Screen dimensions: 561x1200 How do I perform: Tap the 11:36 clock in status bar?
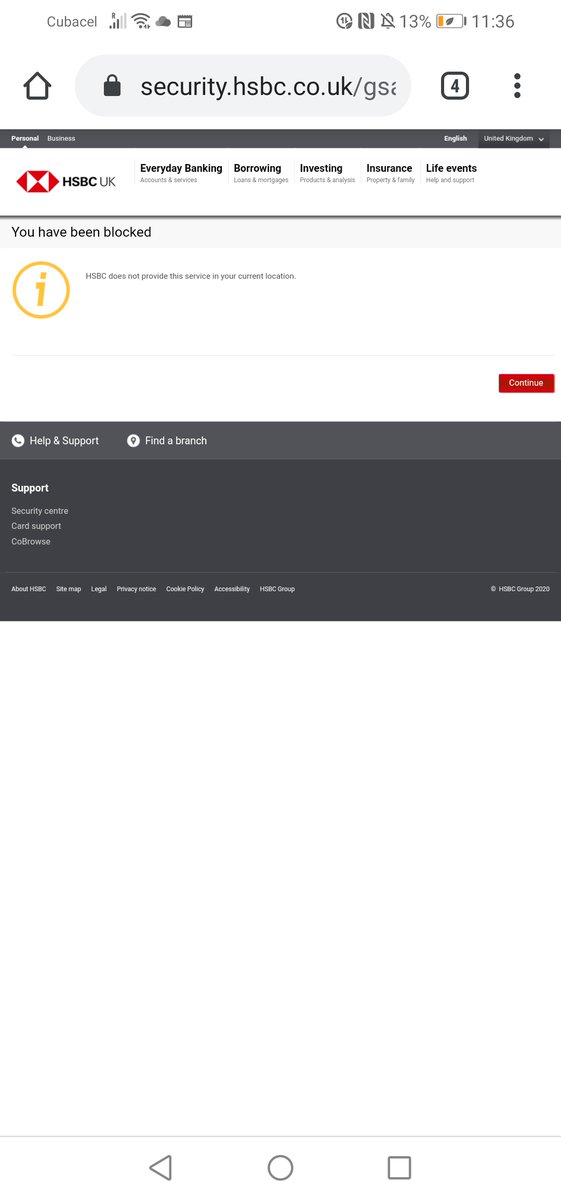tap(495, 21)
